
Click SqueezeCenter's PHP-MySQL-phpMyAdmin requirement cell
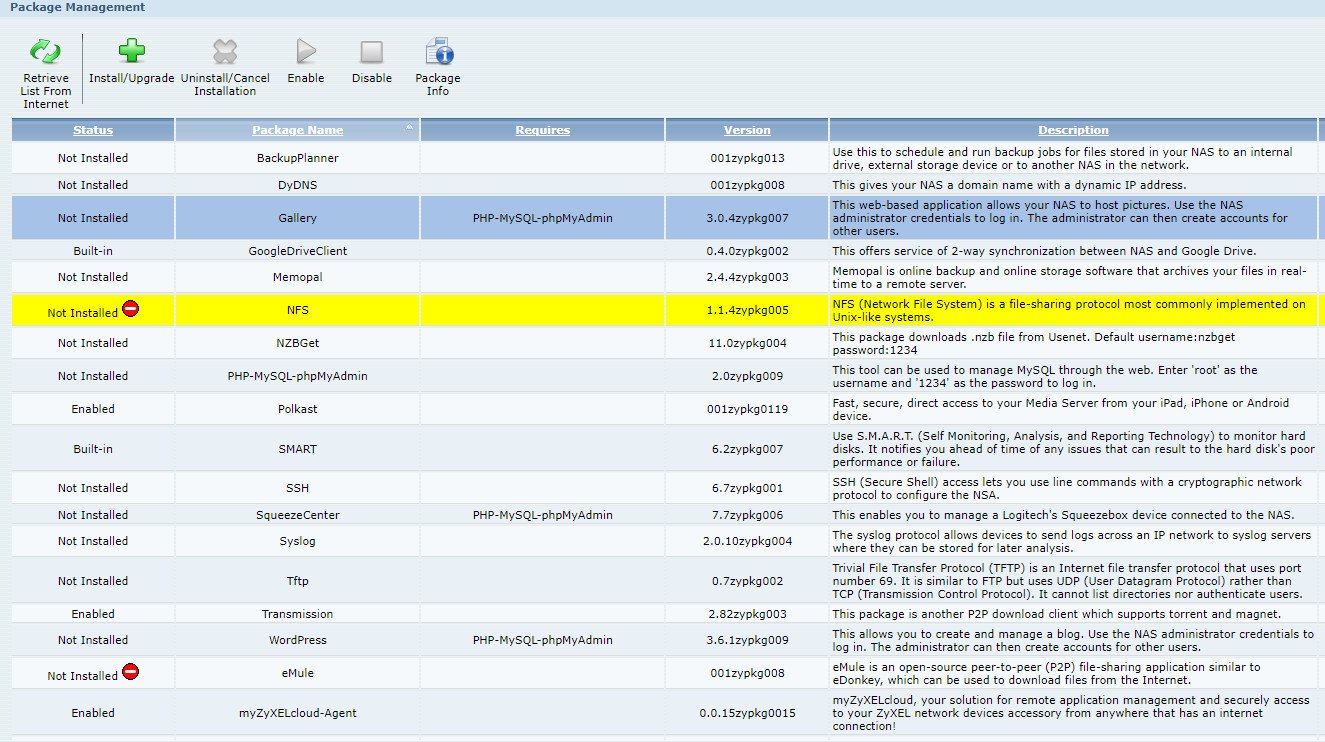click(542, 515)
